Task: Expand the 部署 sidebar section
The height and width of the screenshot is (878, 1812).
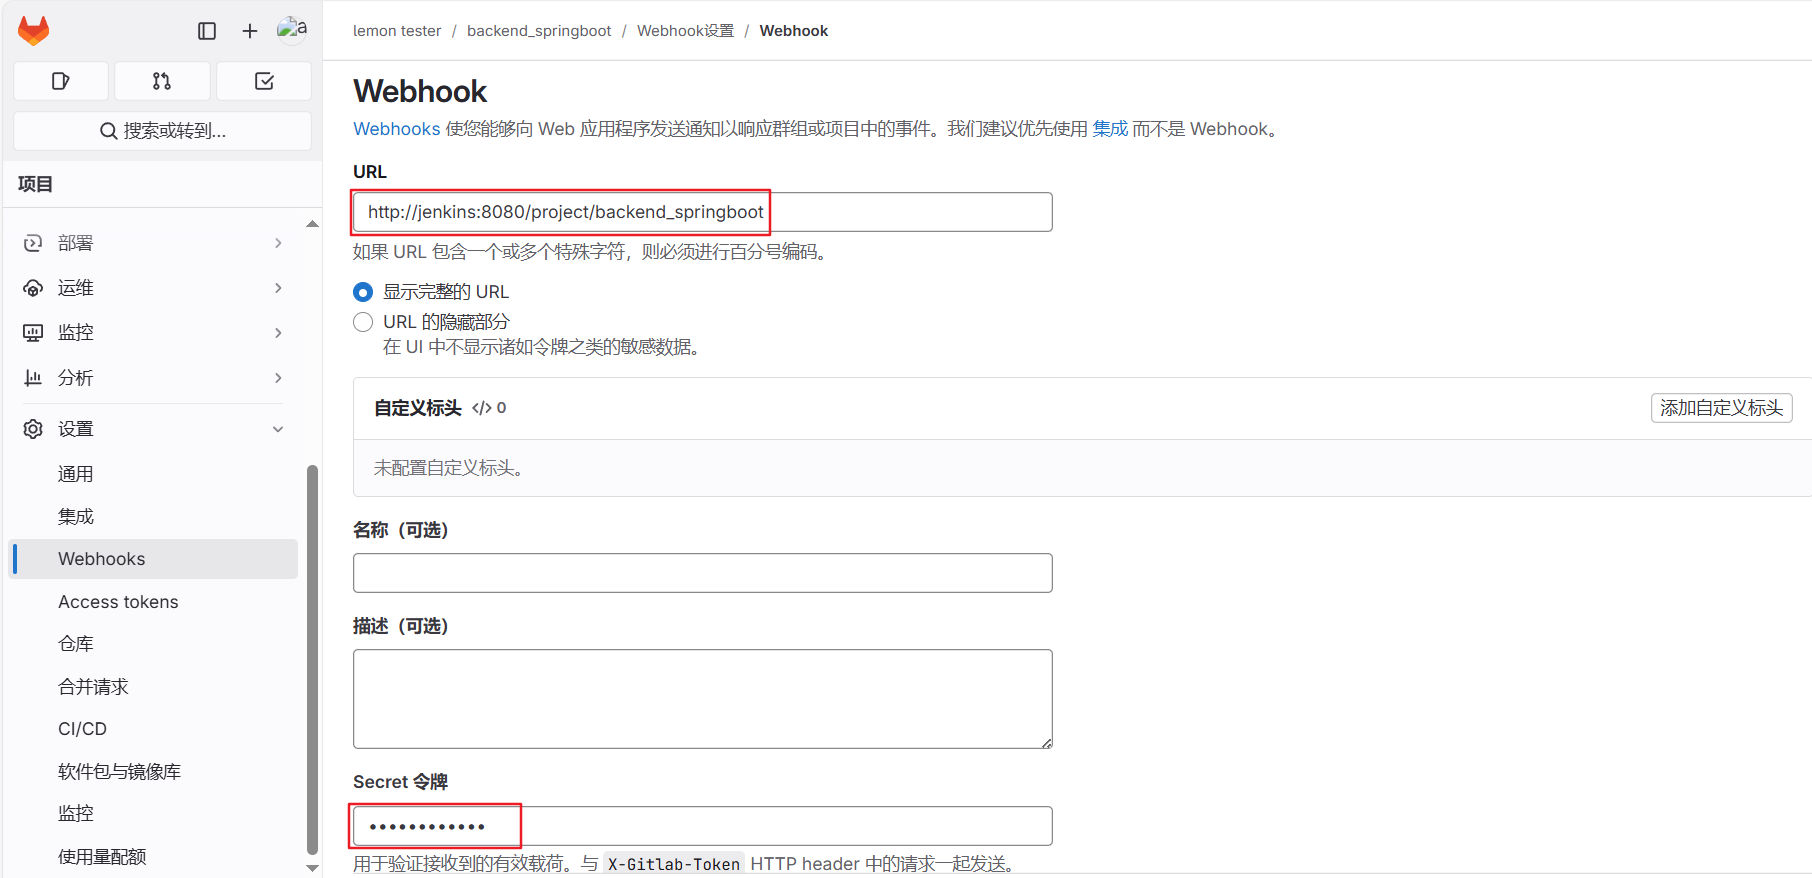Action: [x=152, y=243]
